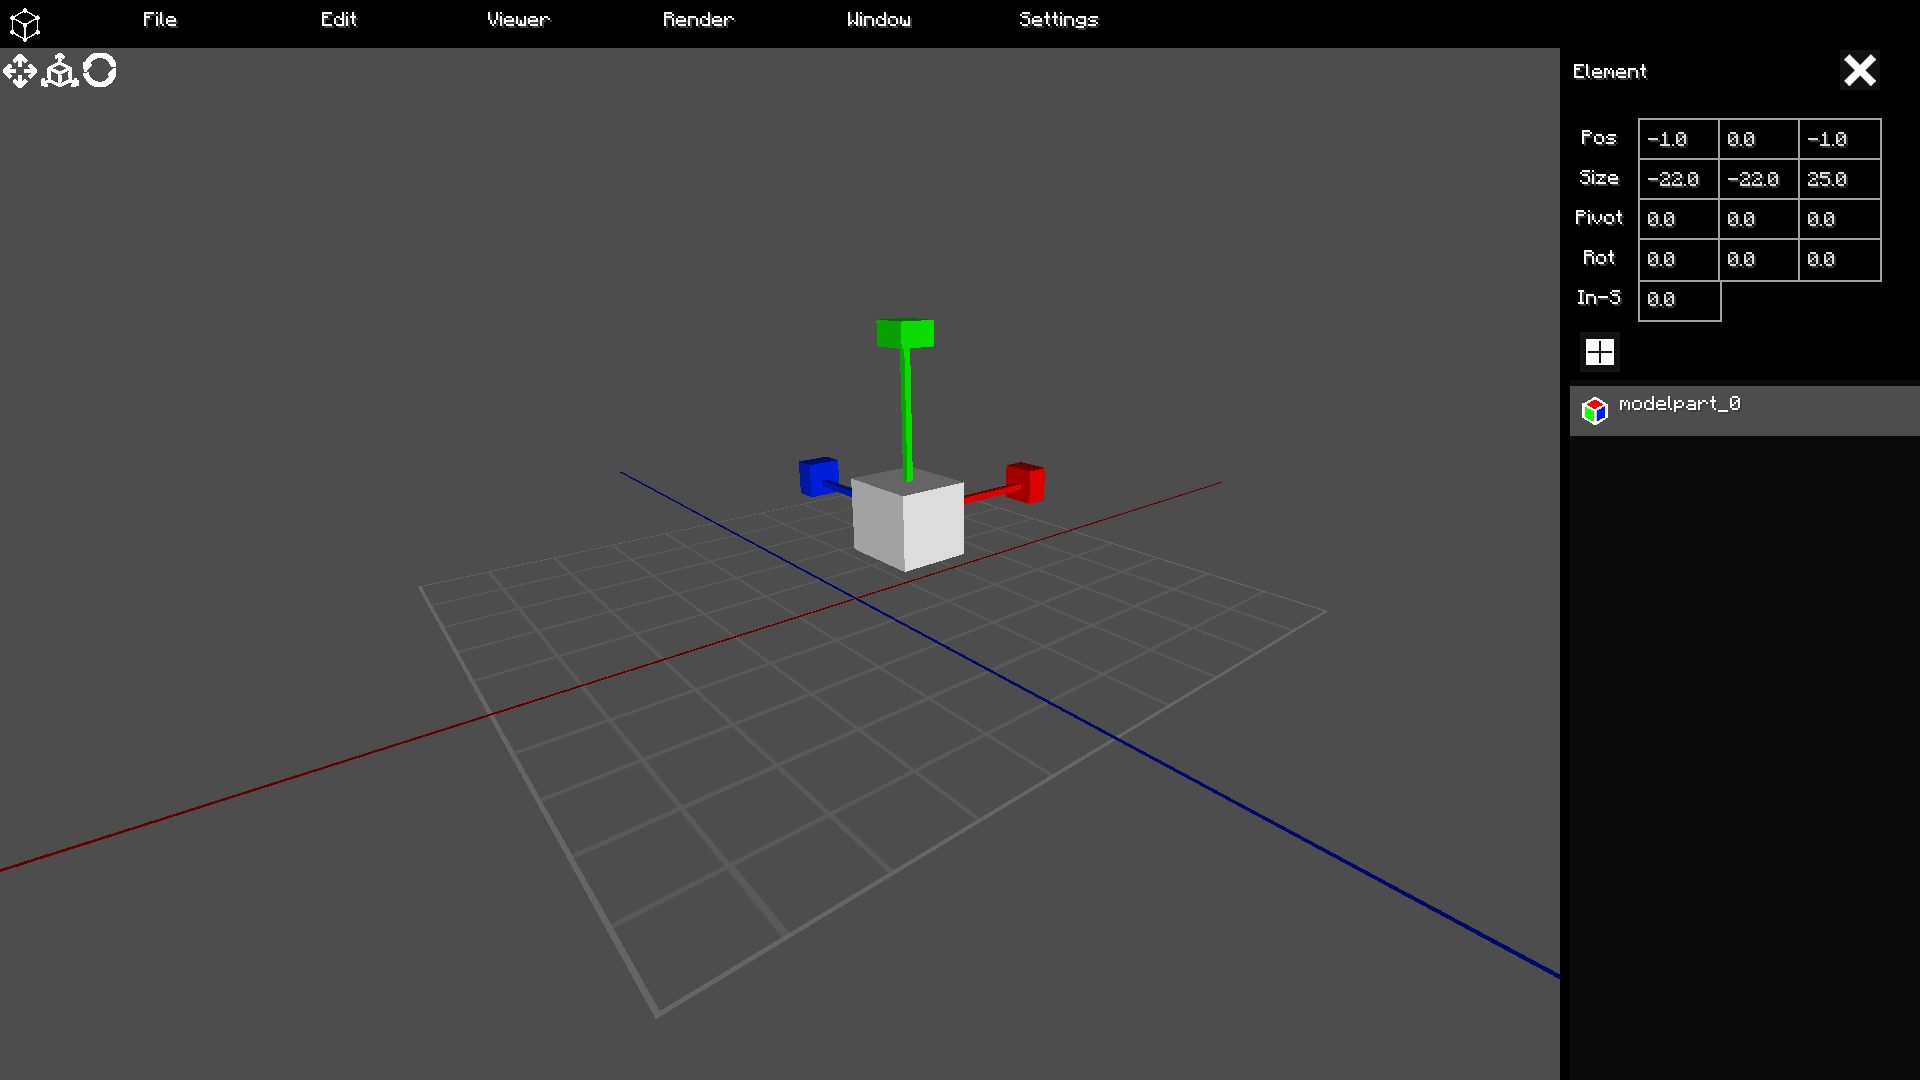
Task: Open the Window menu
Action: tap(878, 20)
